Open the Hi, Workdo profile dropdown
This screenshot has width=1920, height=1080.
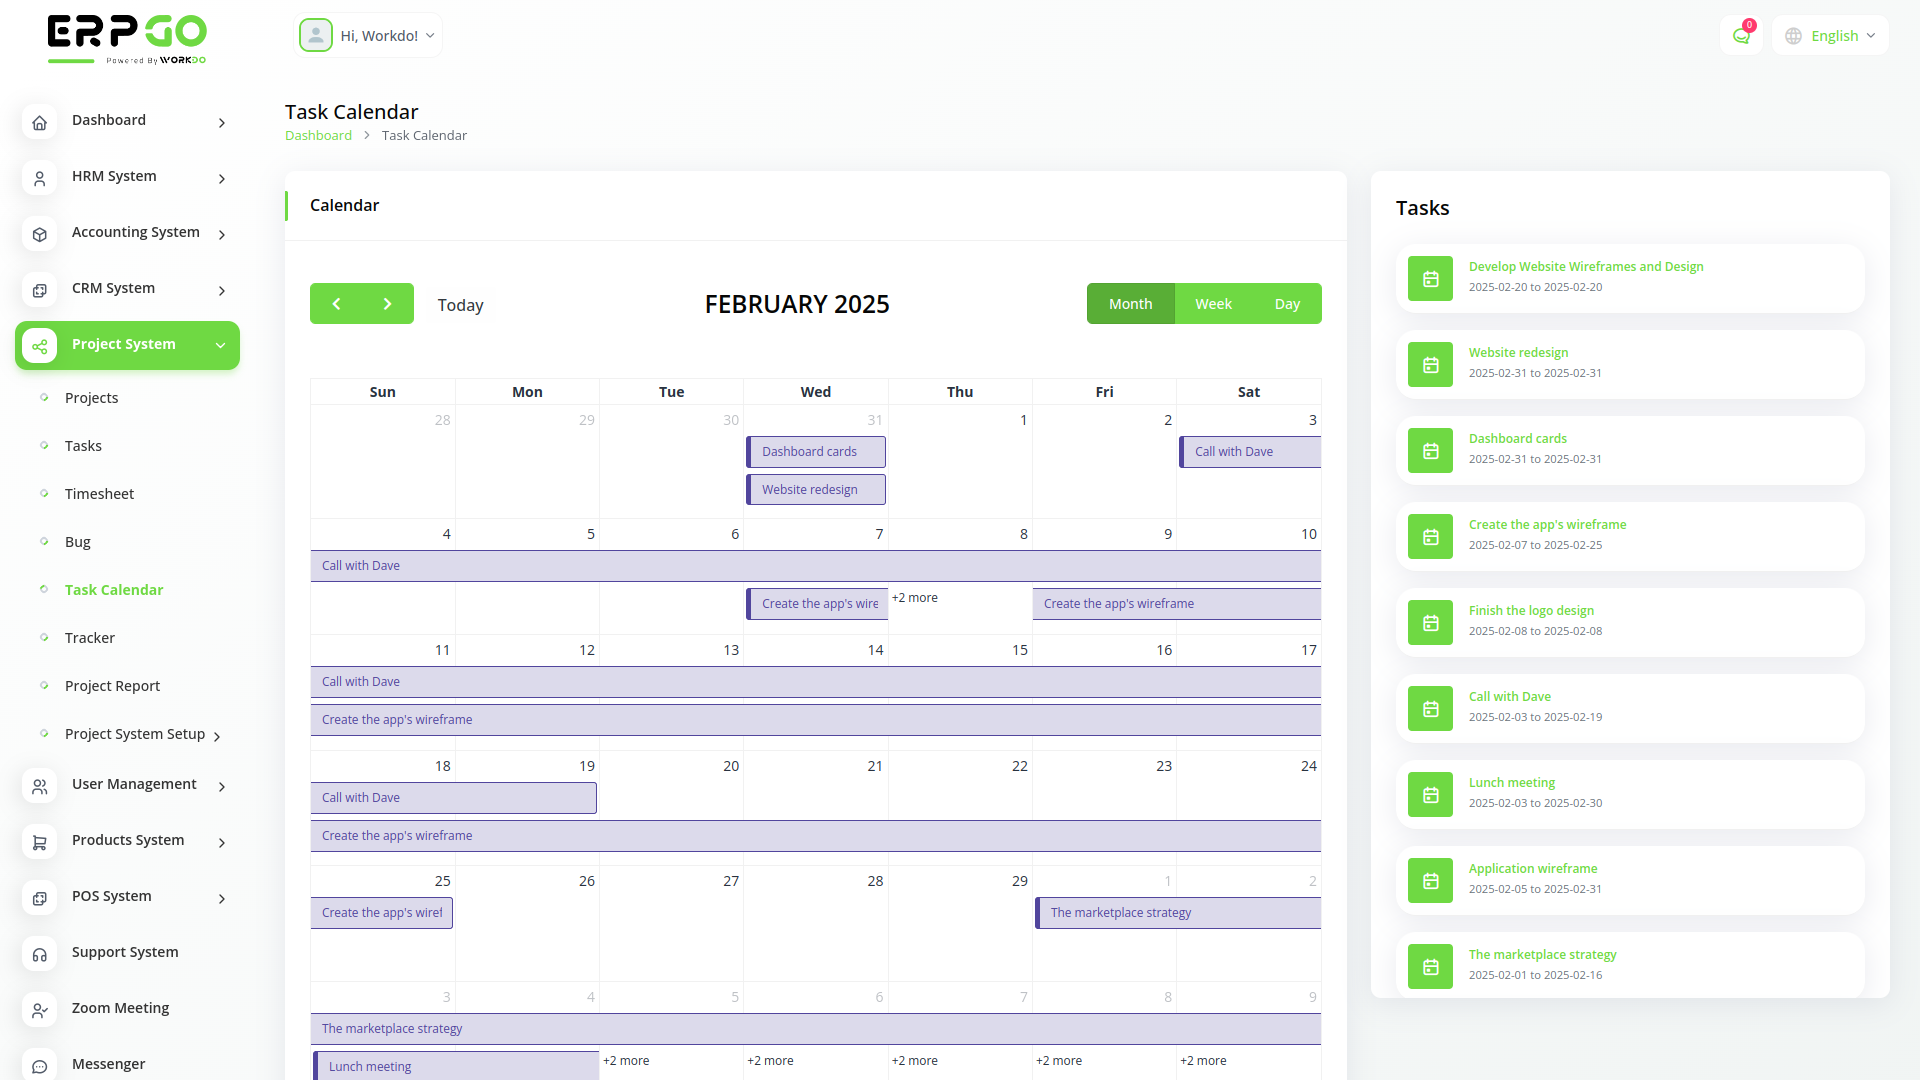pos(368,35)
